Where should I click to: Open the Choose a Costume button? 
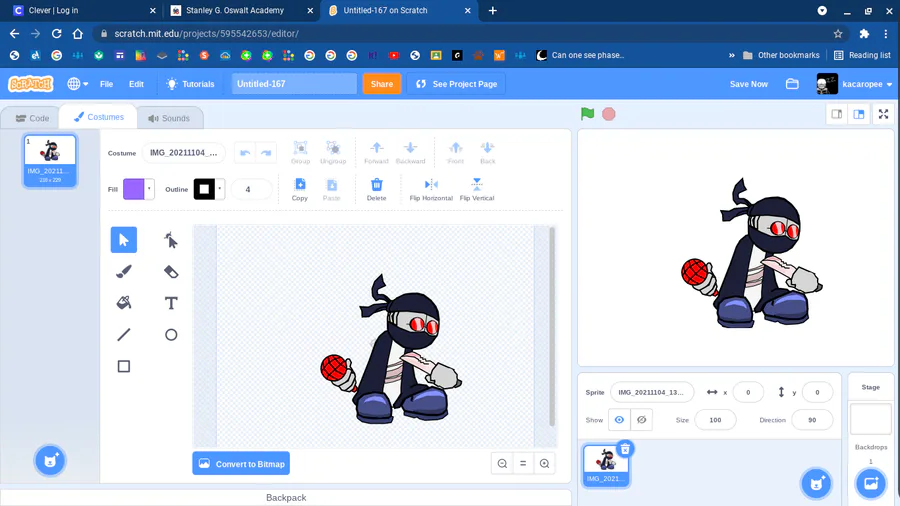50,460
